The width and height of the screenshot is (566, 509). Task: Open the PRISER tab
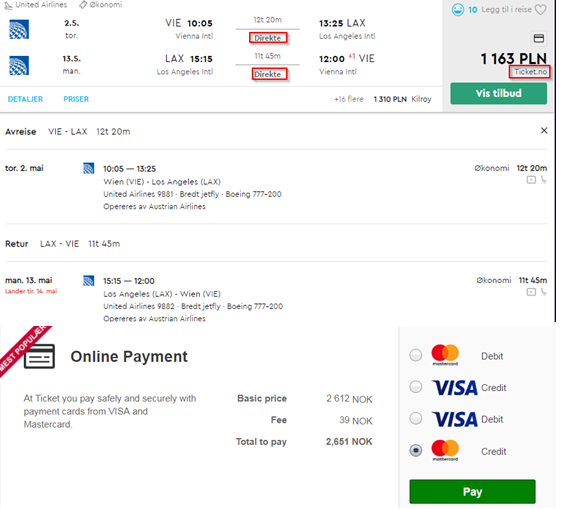pos(76,99)
